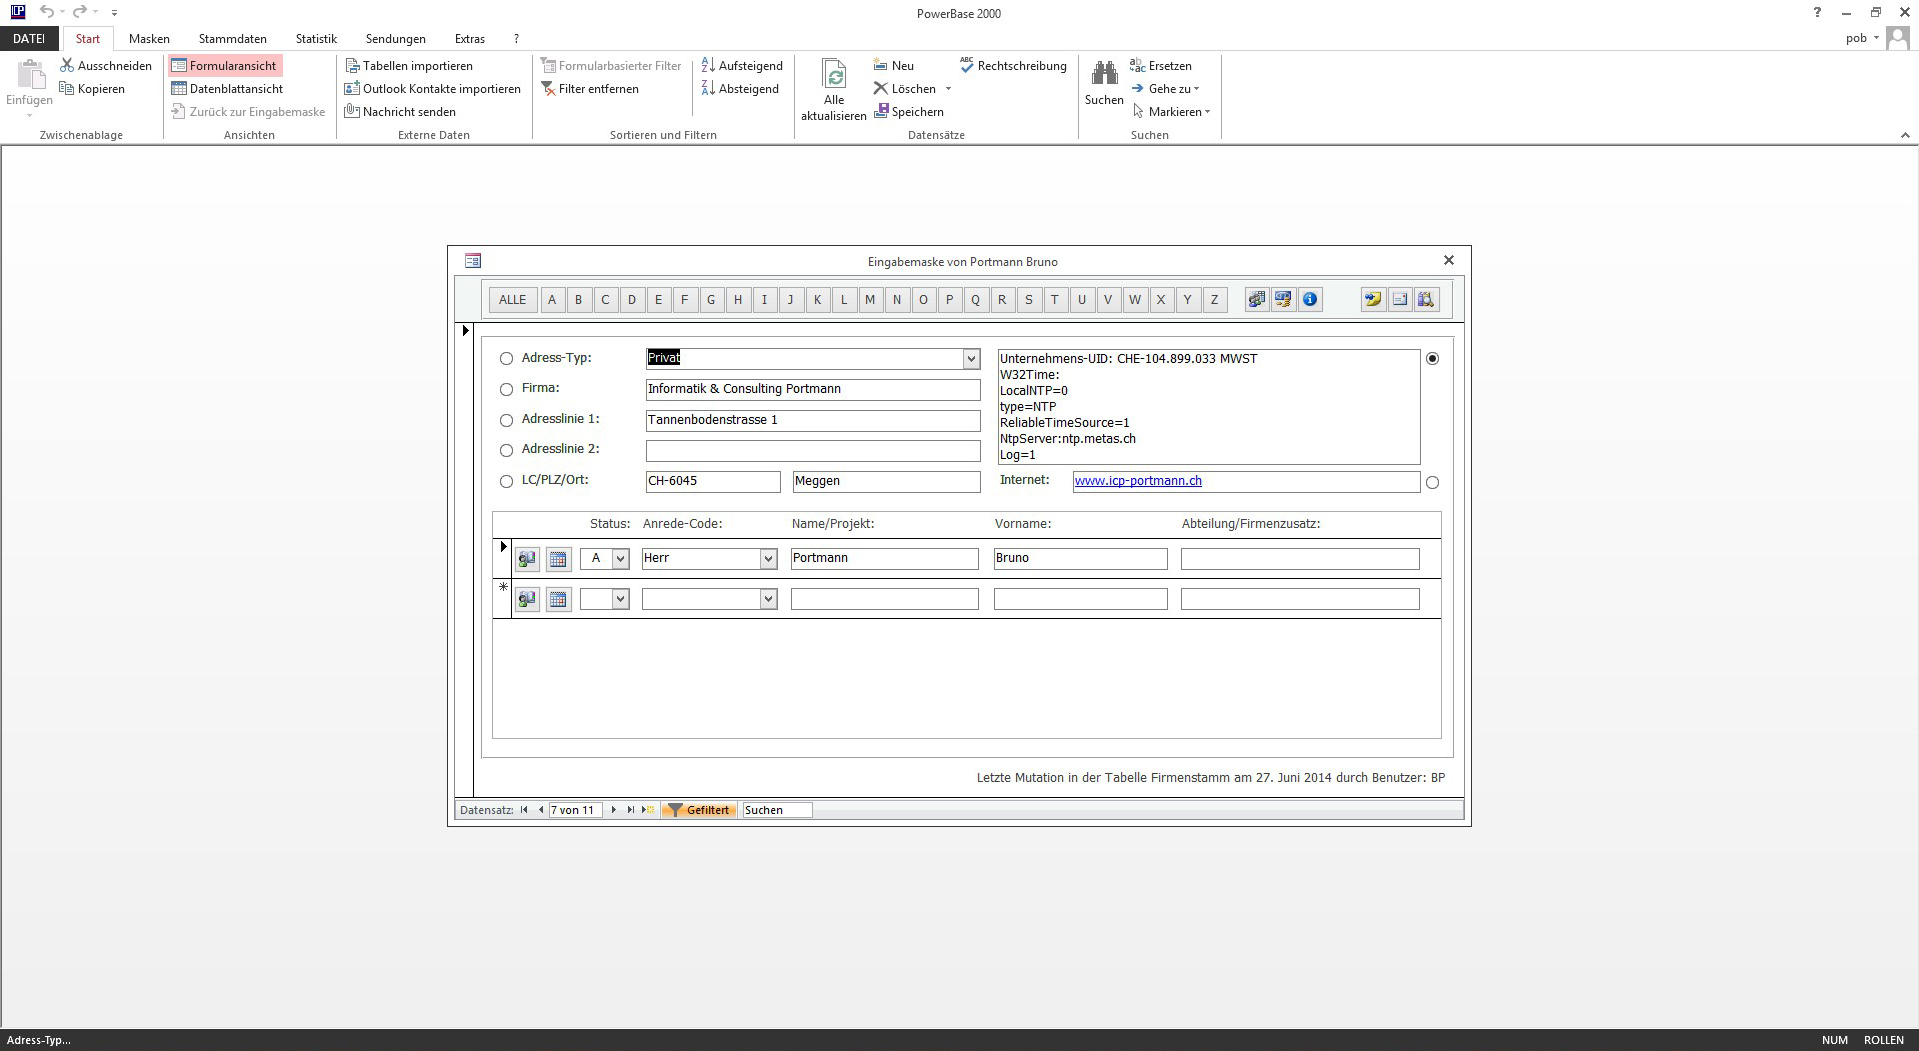Switch to Stammdaten ribbon tab
The height and width of the screenshot is (1051, 1919).
point(233,39)
